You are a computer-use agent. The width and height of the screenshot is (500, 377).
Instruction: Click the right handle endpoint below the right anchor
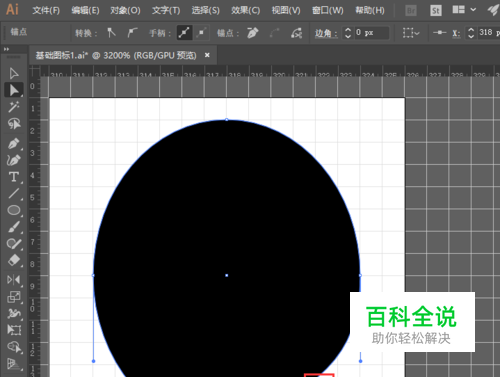tap(360, 361)
